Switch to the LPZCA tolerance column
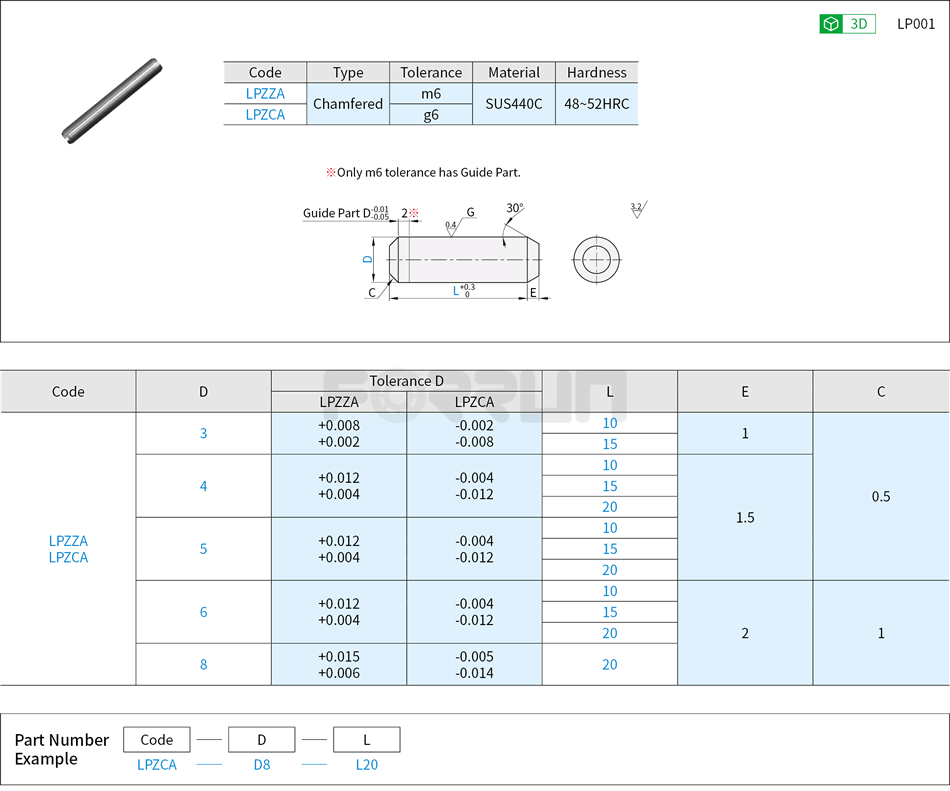950x791 pixels. 474,402
